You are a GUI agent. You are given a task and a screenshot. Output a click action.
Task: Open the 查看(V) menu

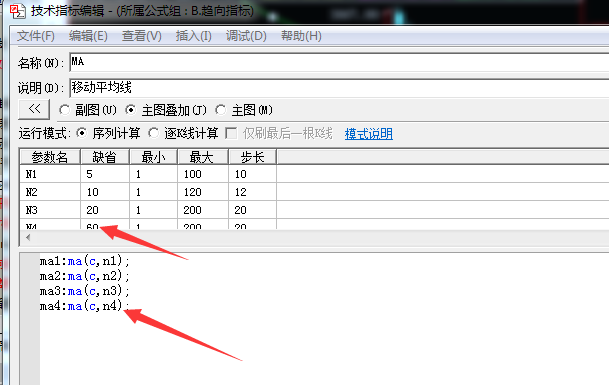pyautogui.click(x=141, y=36)
